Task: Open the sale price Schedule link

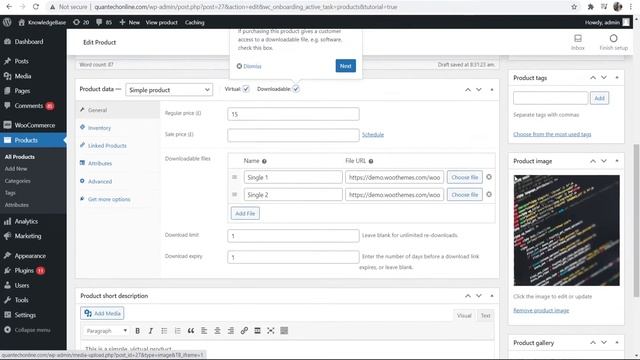Action: pyautogui.click(x=373, y=135)
